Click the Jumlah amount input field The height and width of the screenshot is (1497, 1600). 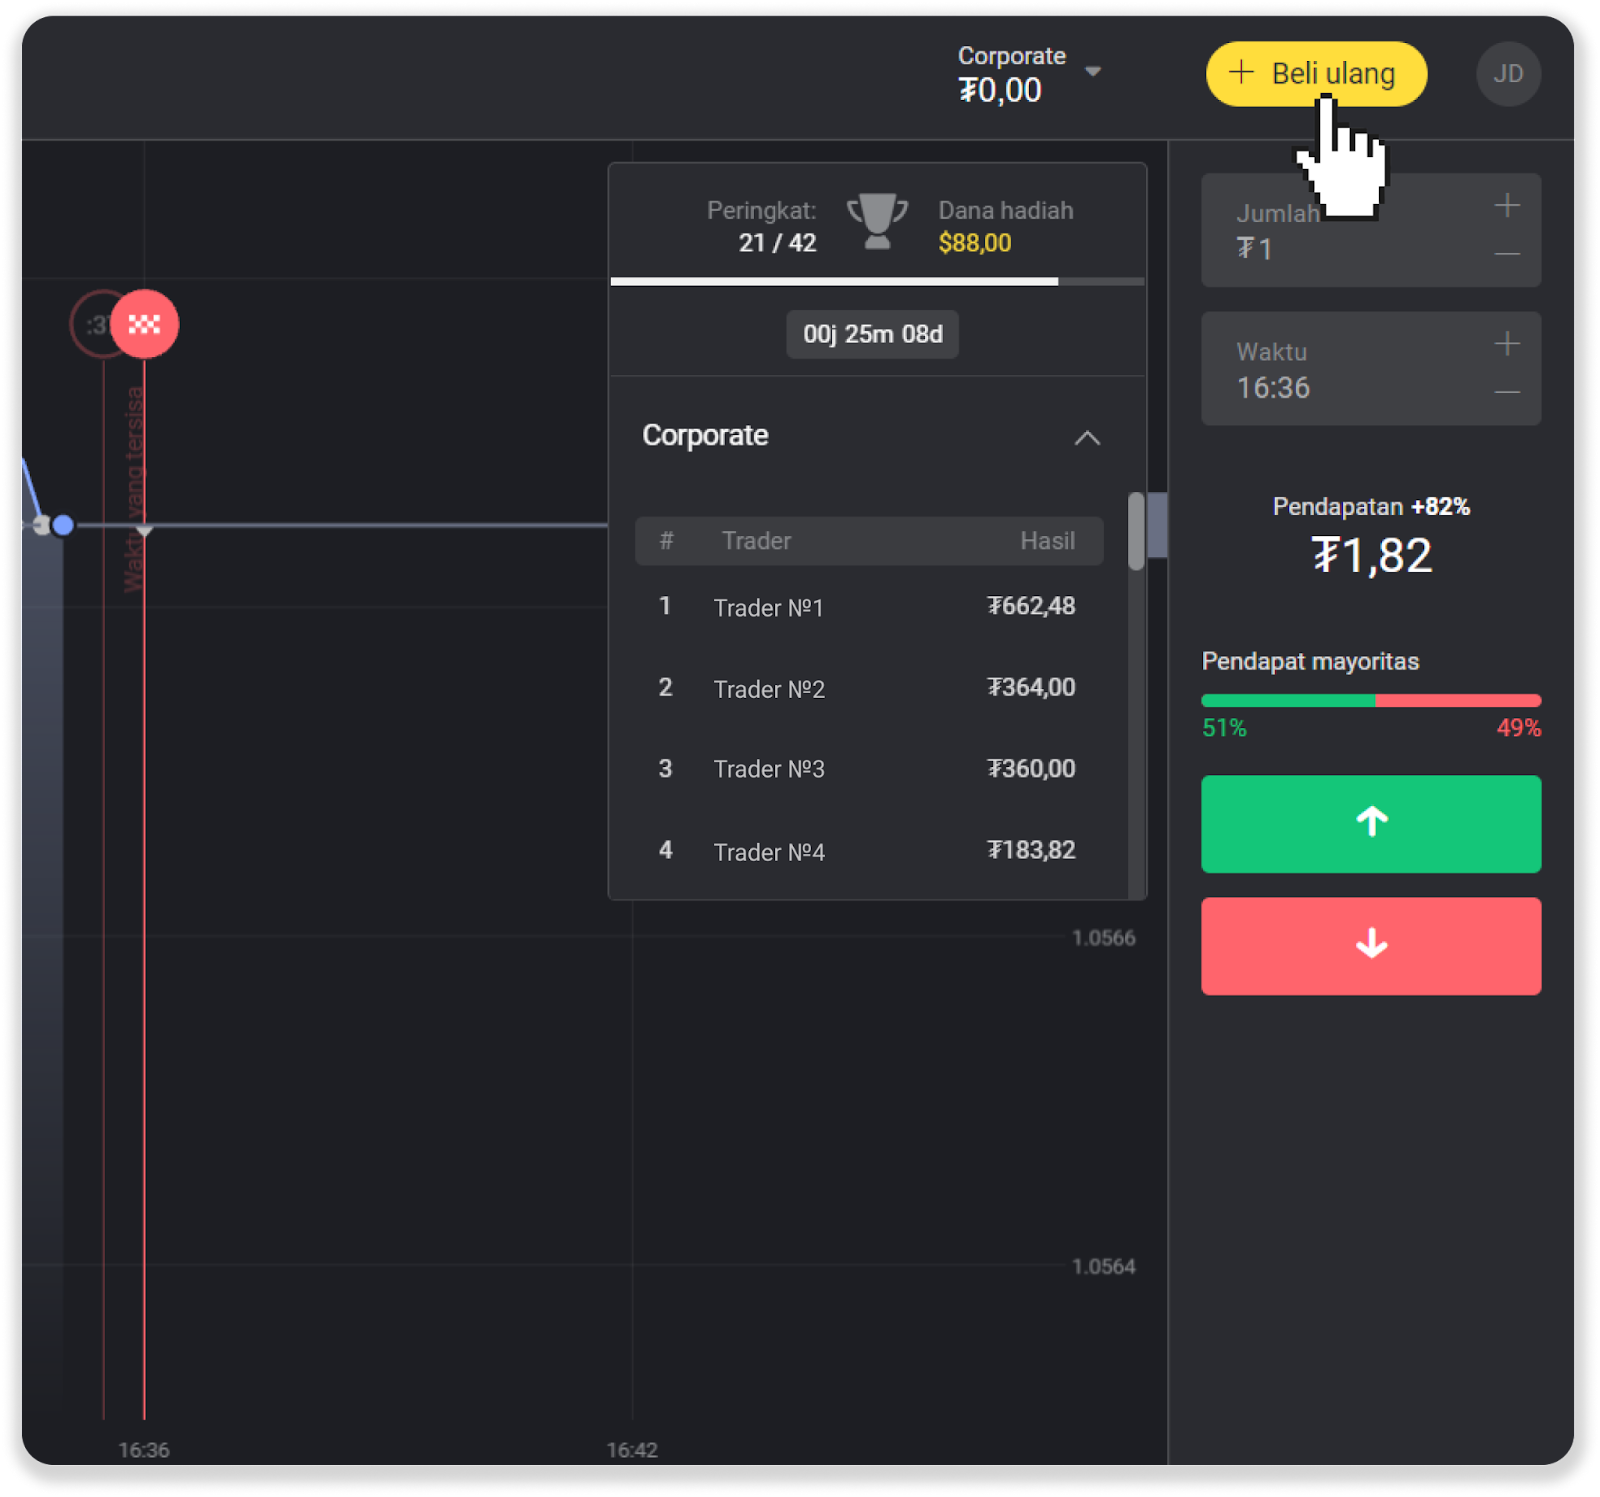pos(1350,232)
